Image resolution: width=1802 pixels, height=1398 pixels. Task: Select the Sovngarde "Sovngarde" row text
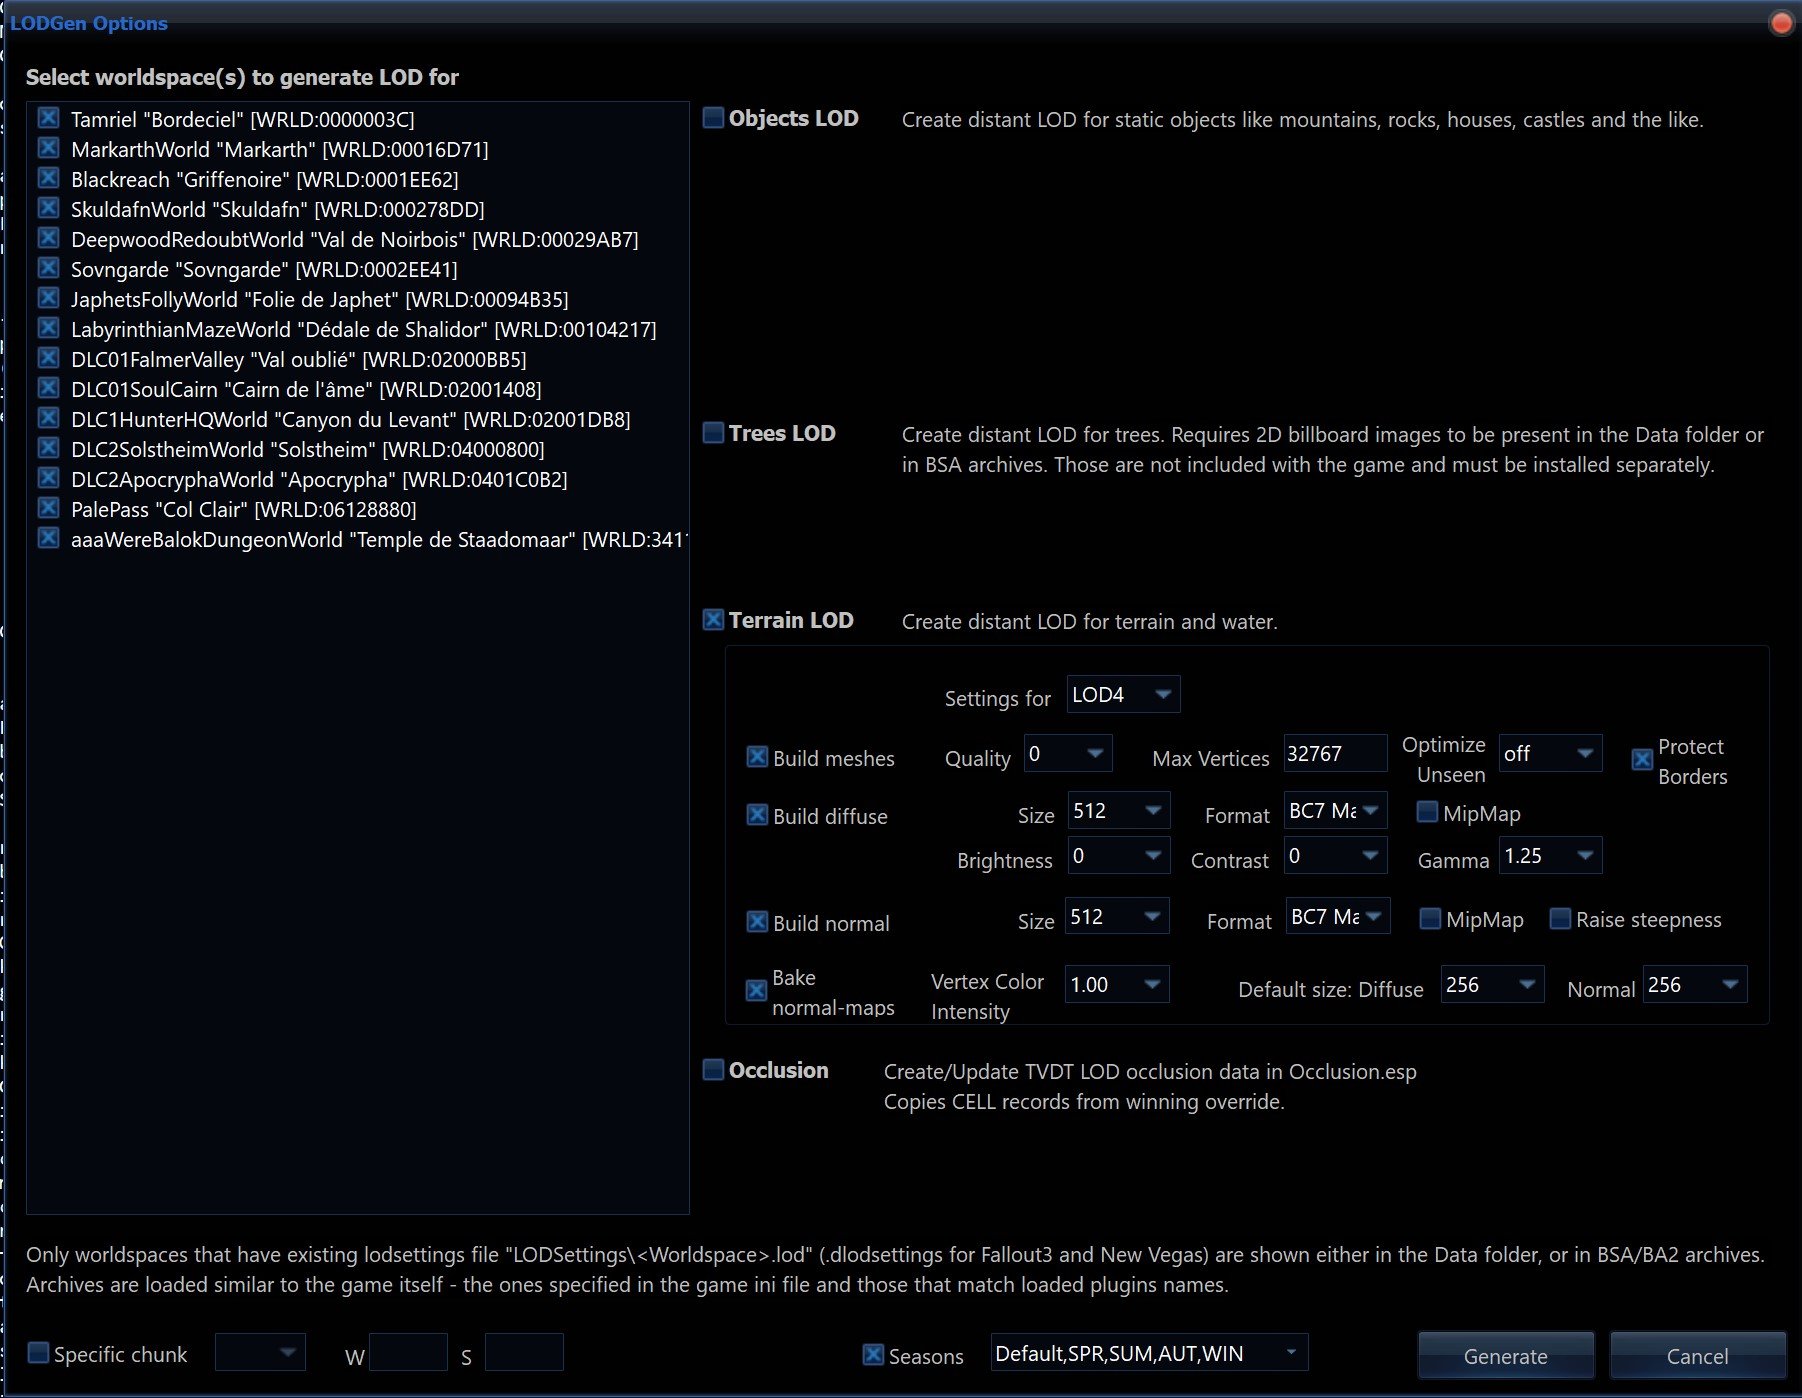point(264,269)
